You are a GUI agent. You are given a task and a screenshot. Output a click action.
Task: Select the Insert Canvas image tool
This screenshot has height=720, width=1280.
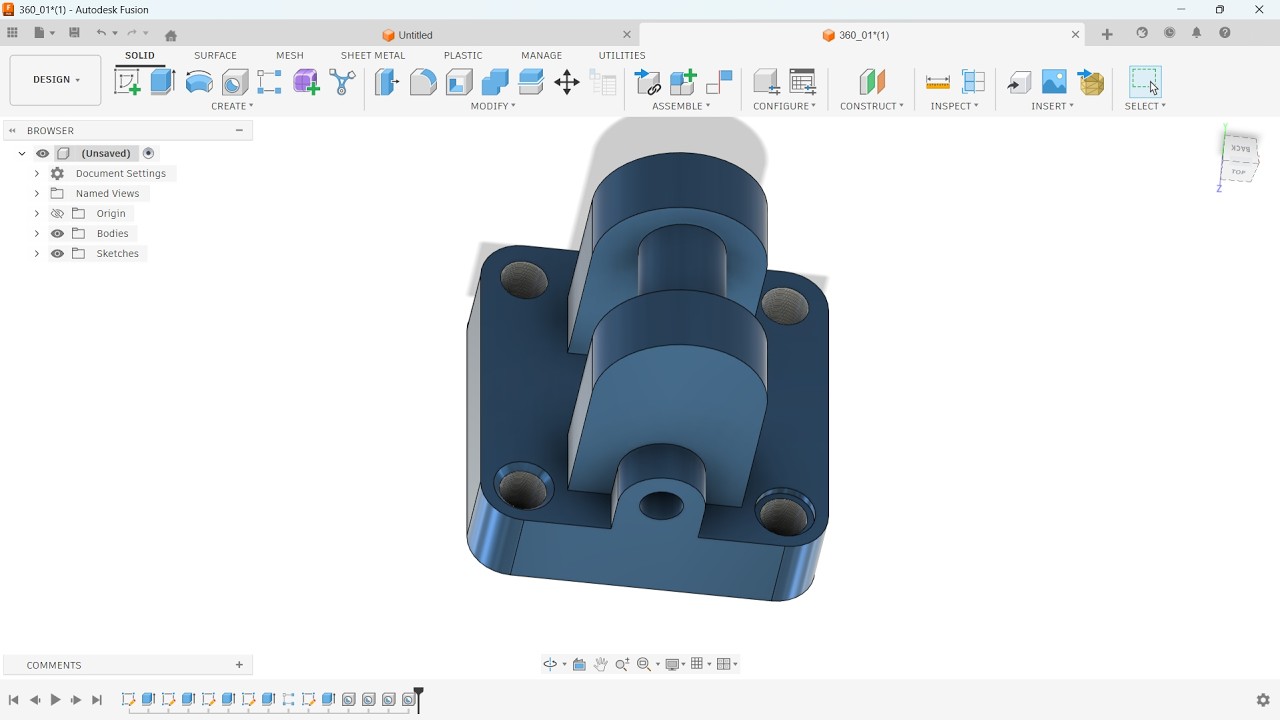click(1054, 82)
